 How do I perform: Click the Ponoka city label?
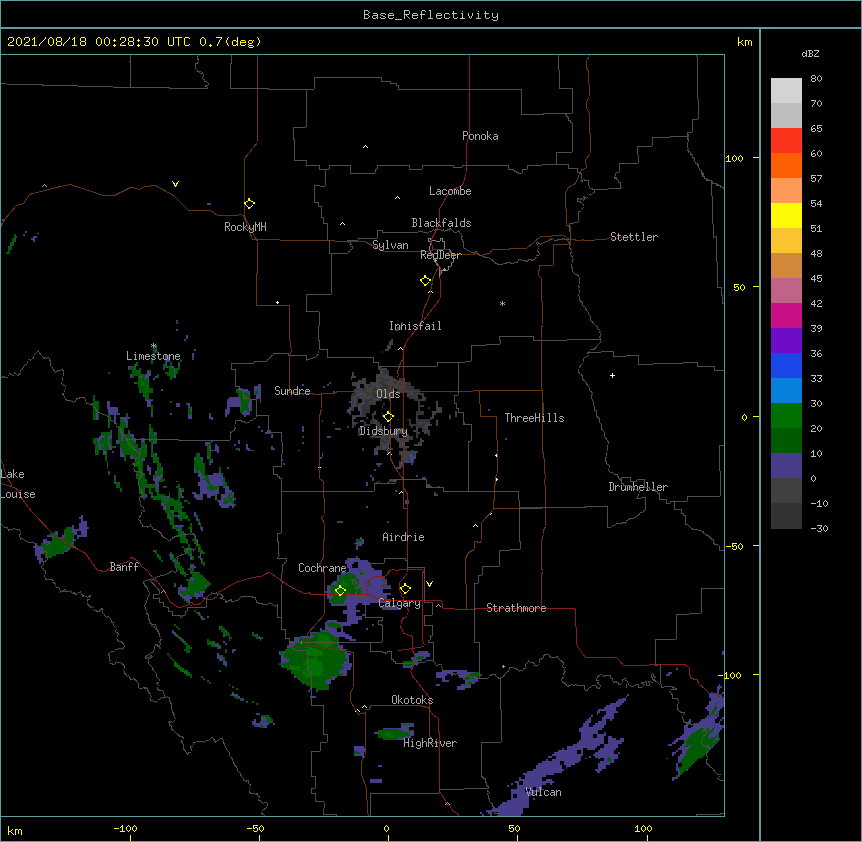[480, 136]
